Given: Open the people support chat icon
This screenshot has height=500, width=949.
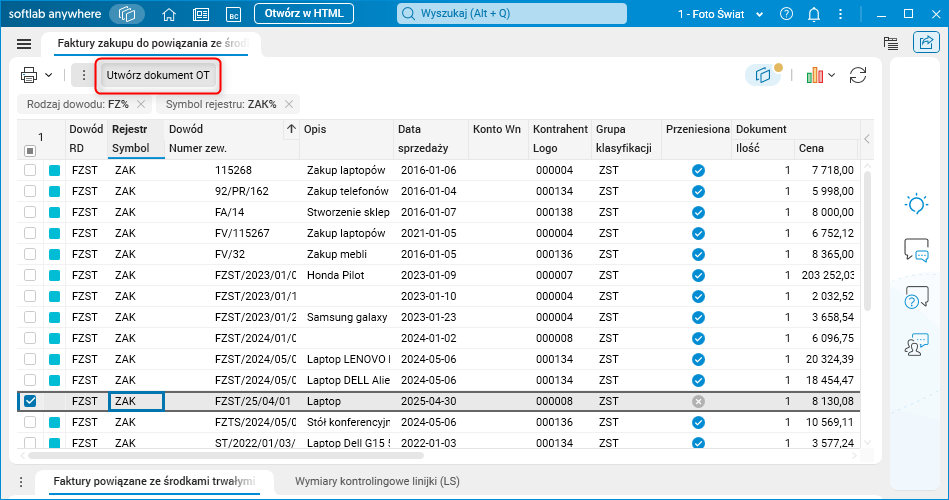Looking at the screenshot, I should (916, 344).
